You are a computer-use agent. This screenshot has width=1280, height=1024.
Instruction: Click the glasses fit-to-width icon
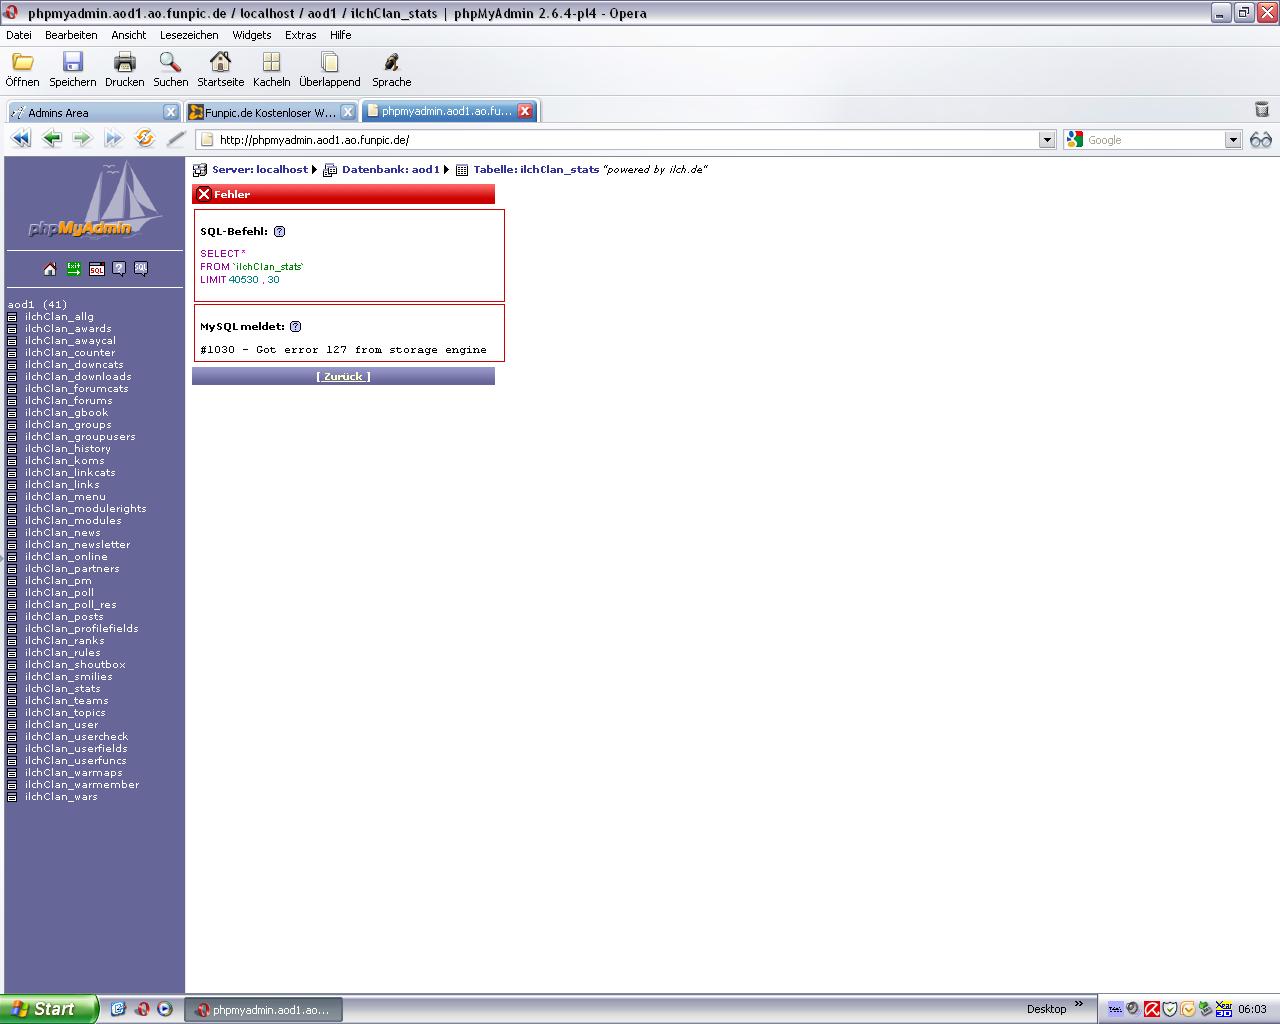1260,140
